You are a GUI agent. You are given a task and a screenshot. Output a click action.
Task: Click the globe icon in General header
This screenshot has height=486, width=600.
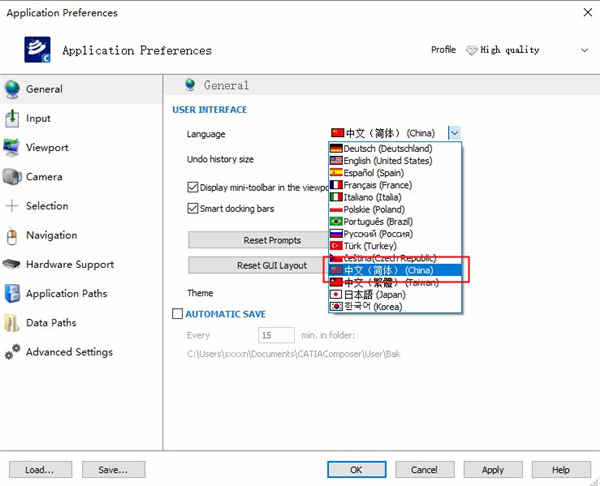coord(190,85)
